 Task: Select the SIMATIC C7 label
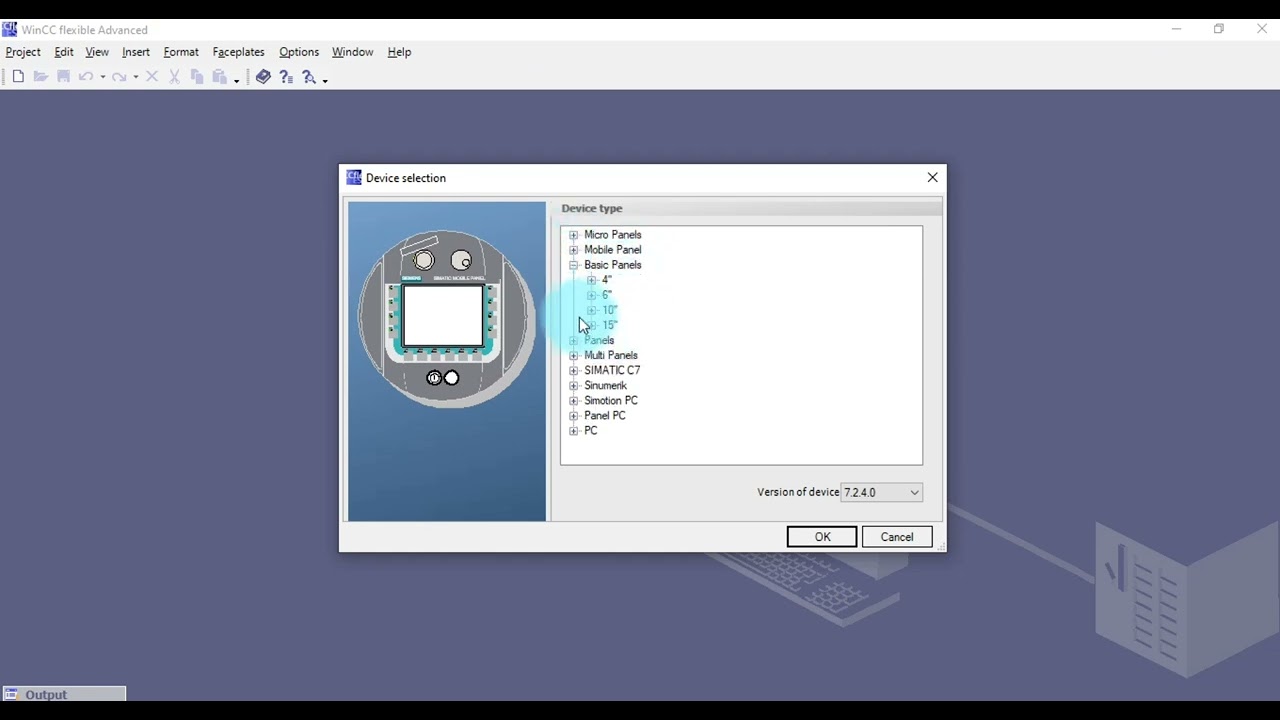point(612,370)
